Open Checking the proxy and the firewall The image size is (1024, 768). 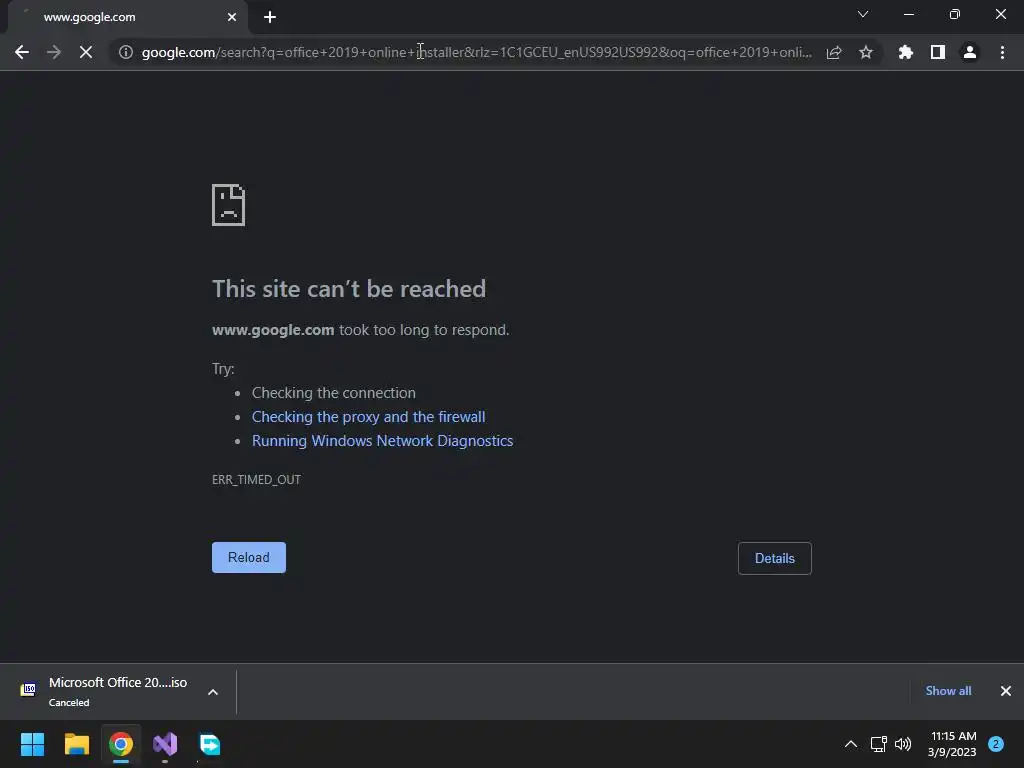coord(368,417)
